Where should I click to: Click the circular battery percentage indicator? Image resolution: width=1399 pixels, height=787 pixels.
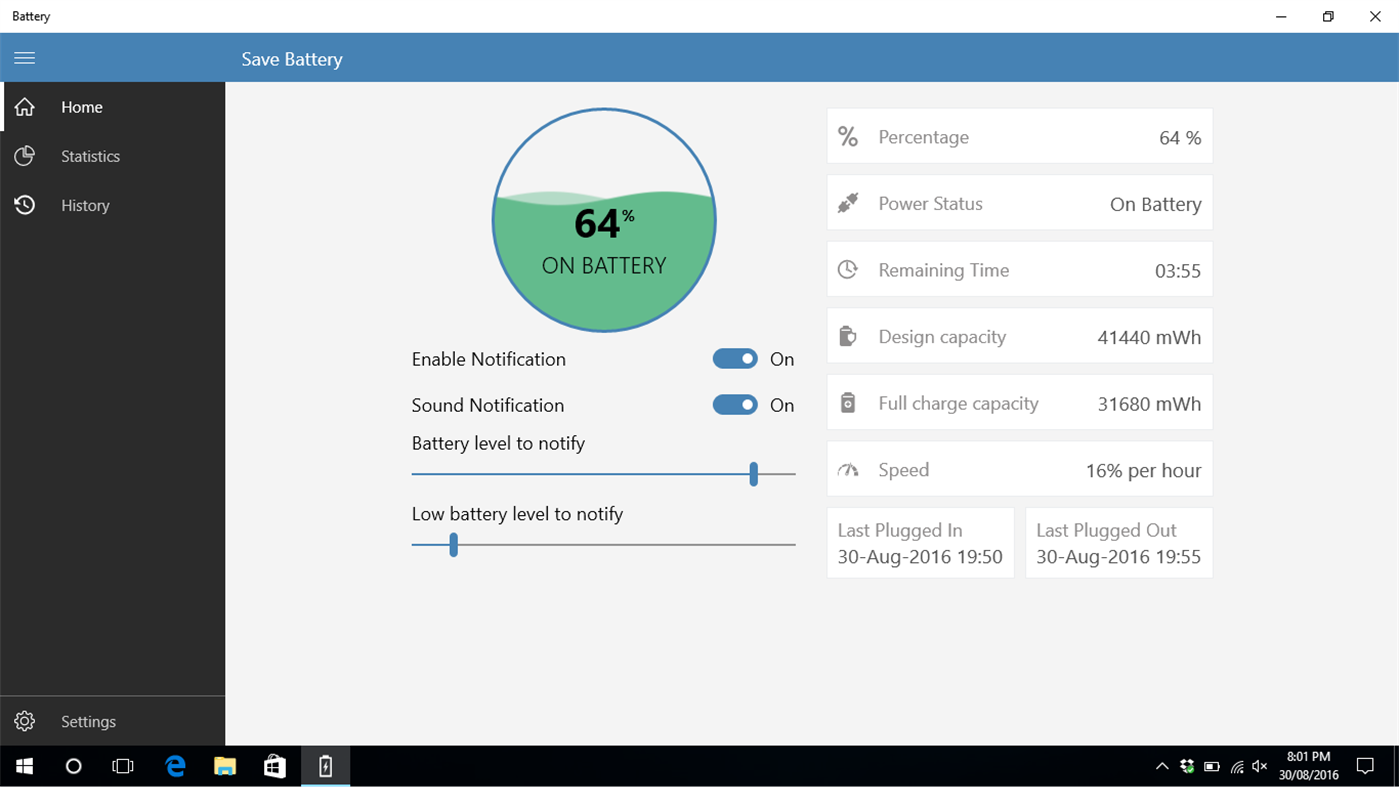pyautogui.click(x=603, y=219)
